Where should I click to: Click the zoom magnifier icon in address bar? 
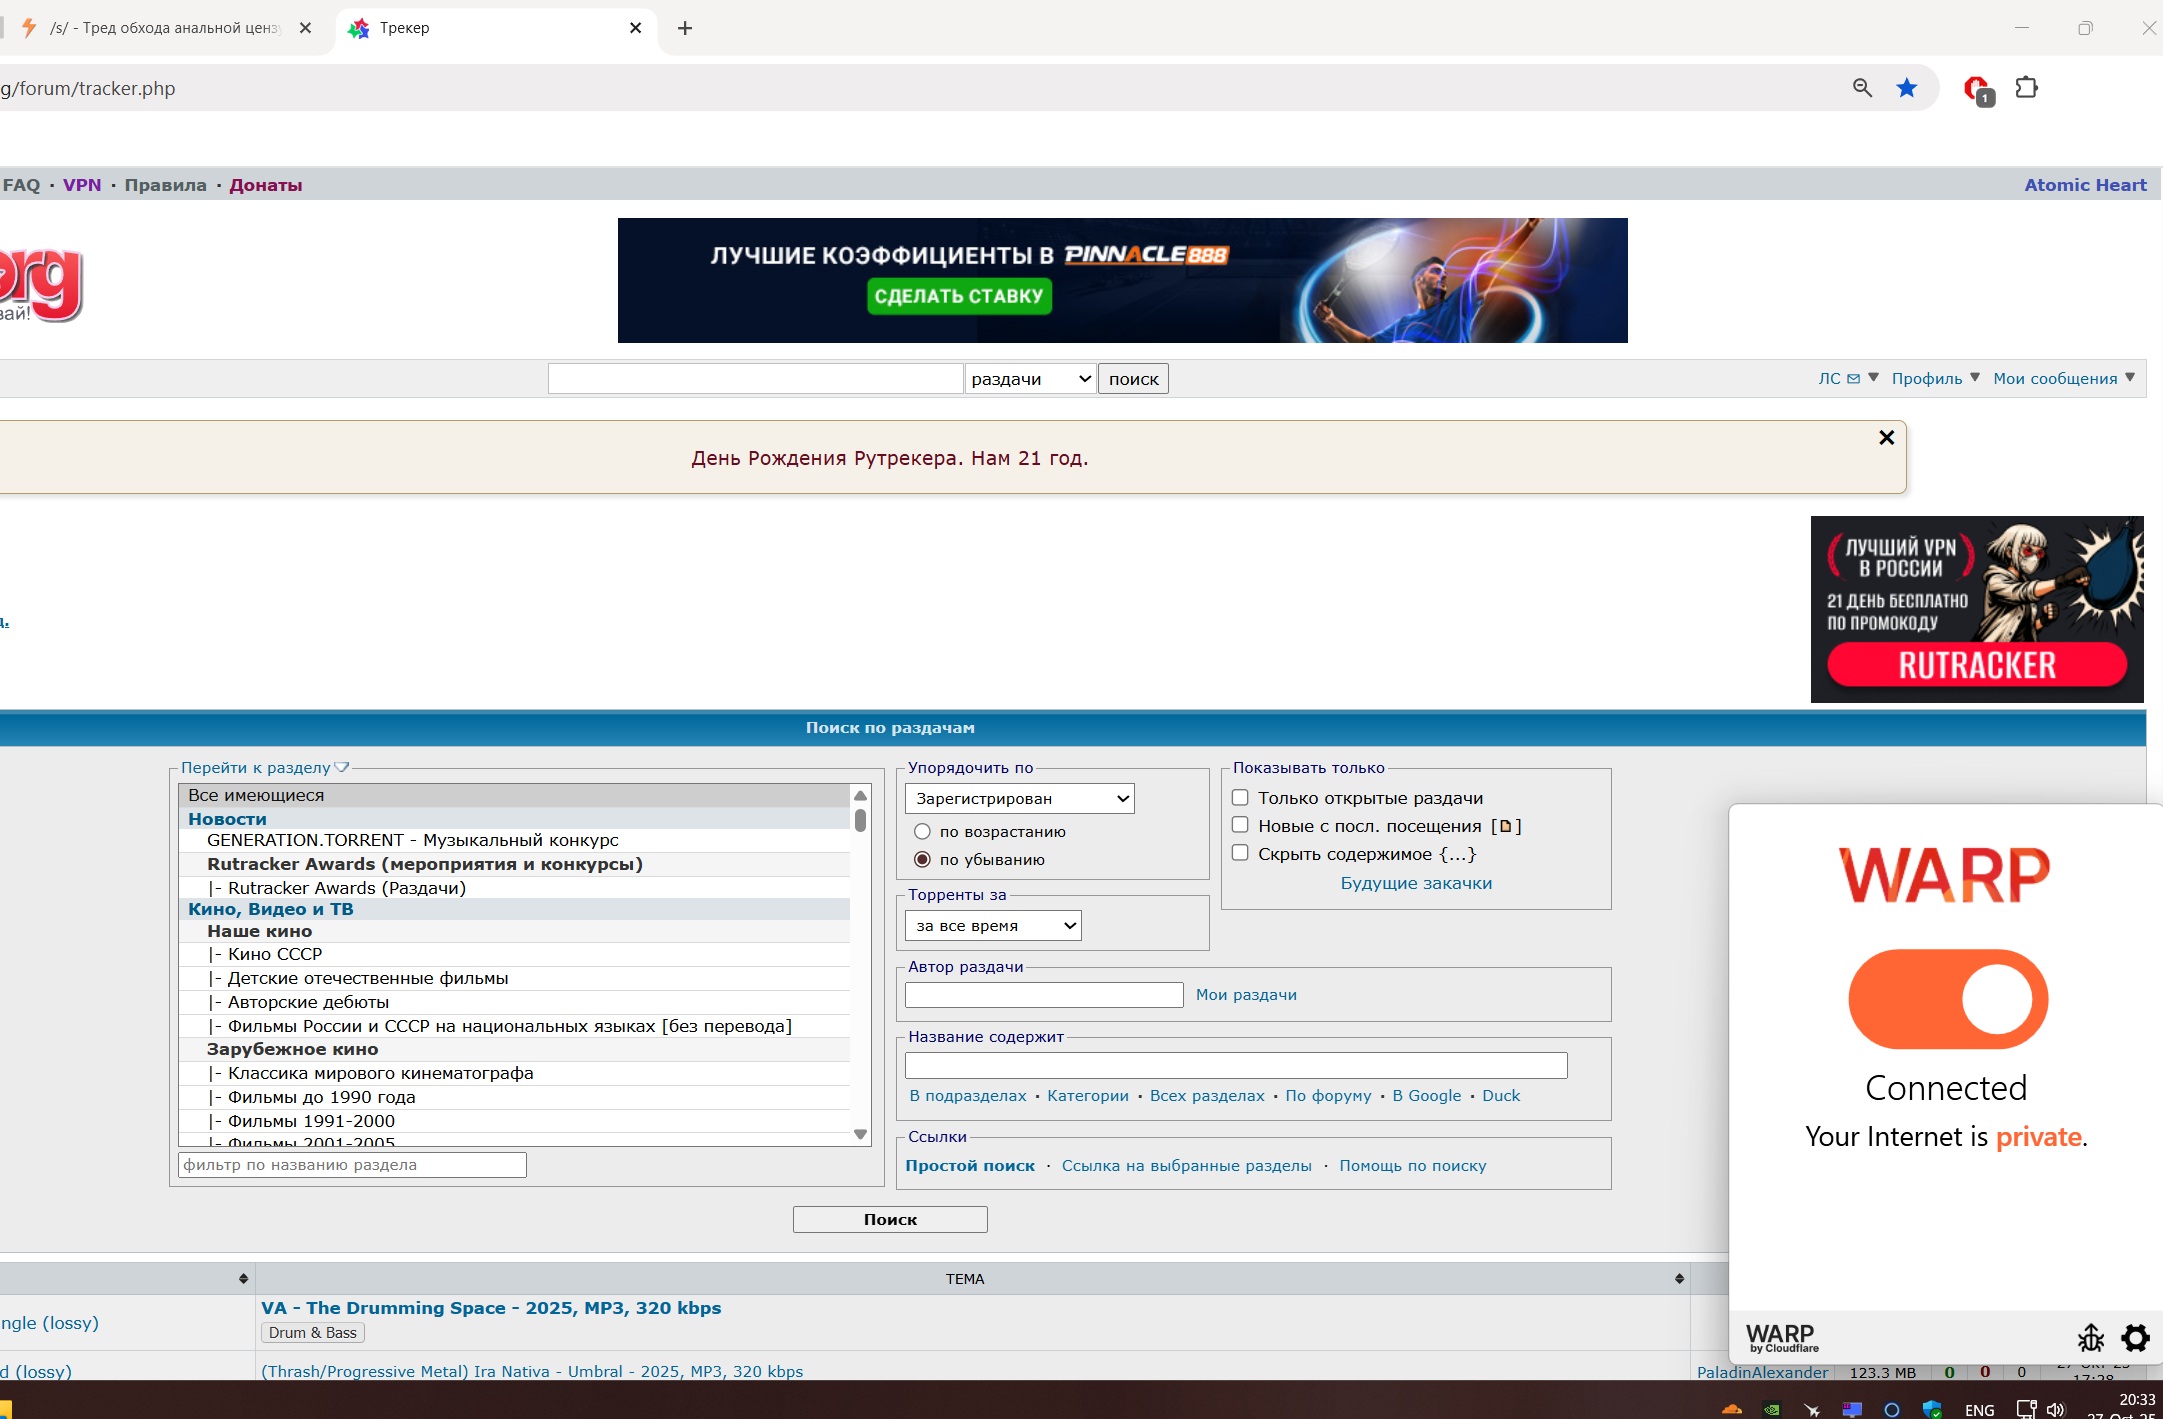1861,88
